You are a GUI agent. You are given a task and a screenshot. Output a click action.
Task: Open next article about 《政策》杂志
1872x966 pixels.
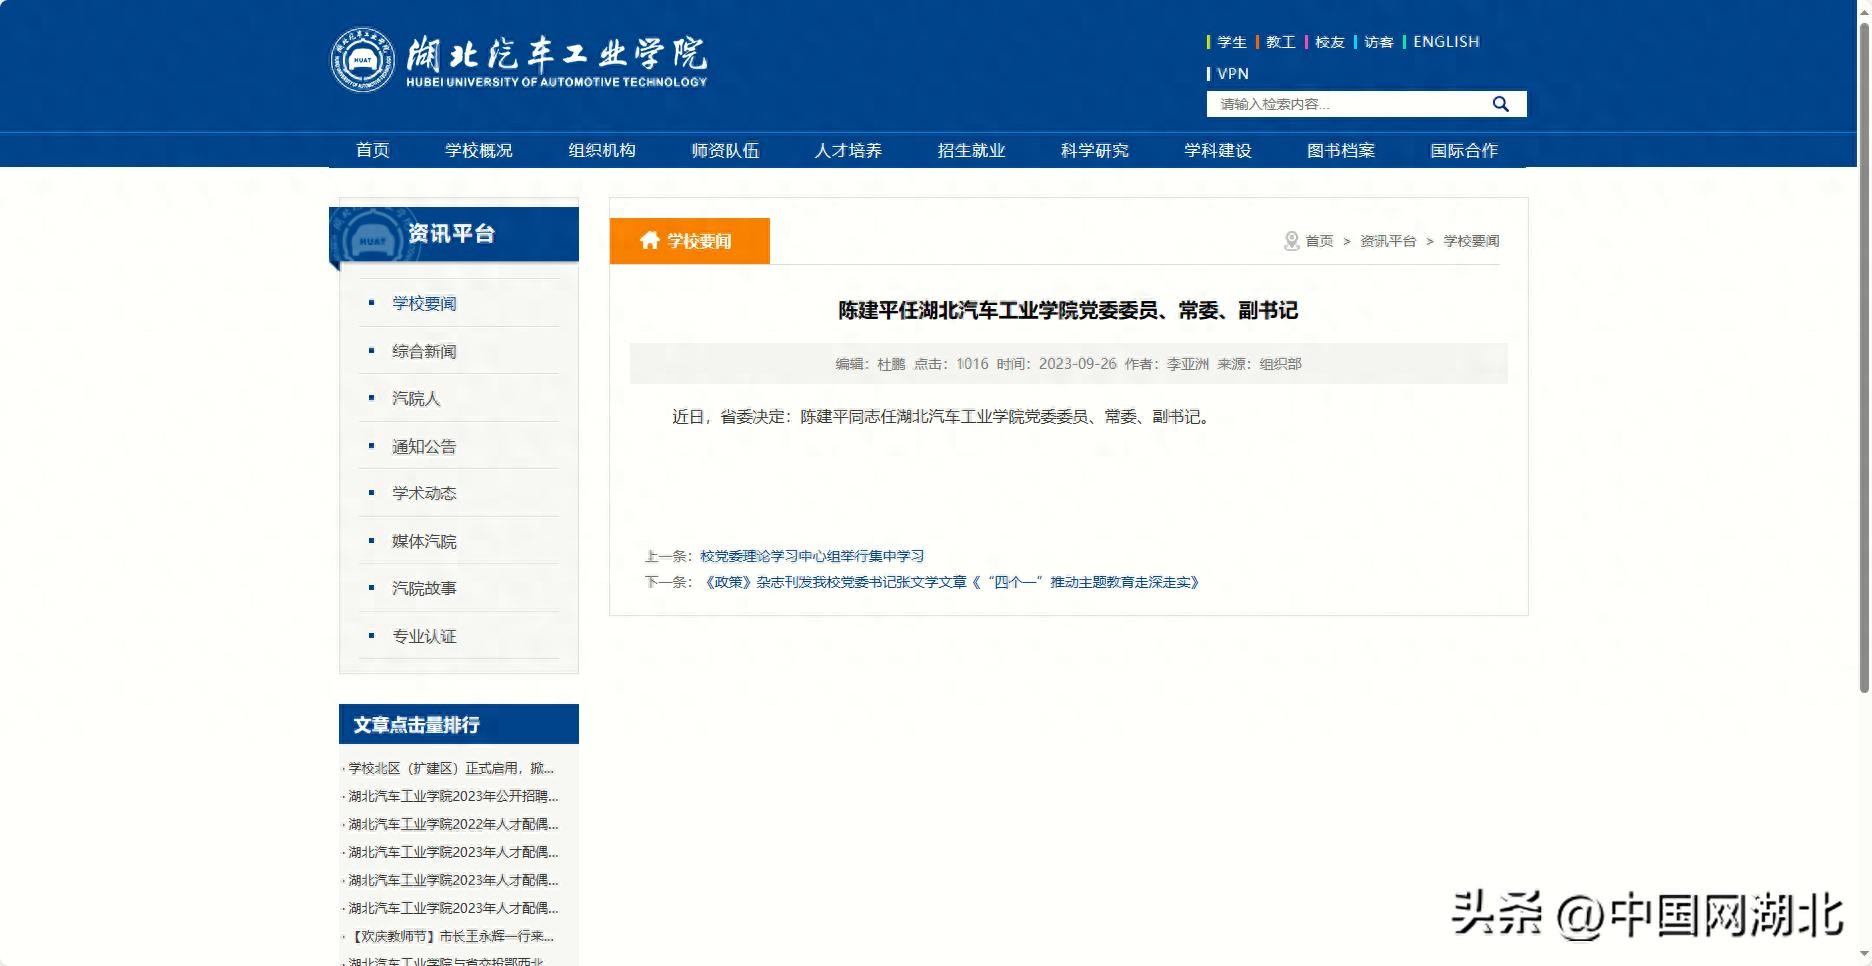click(x=950, y=582)
